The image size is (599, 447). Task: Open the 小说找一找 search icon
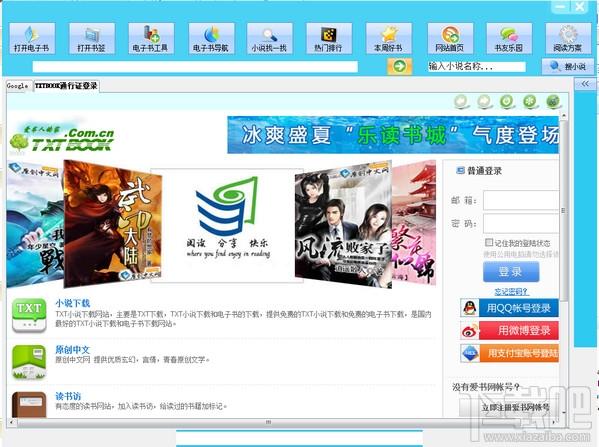[x=270, y=38]
